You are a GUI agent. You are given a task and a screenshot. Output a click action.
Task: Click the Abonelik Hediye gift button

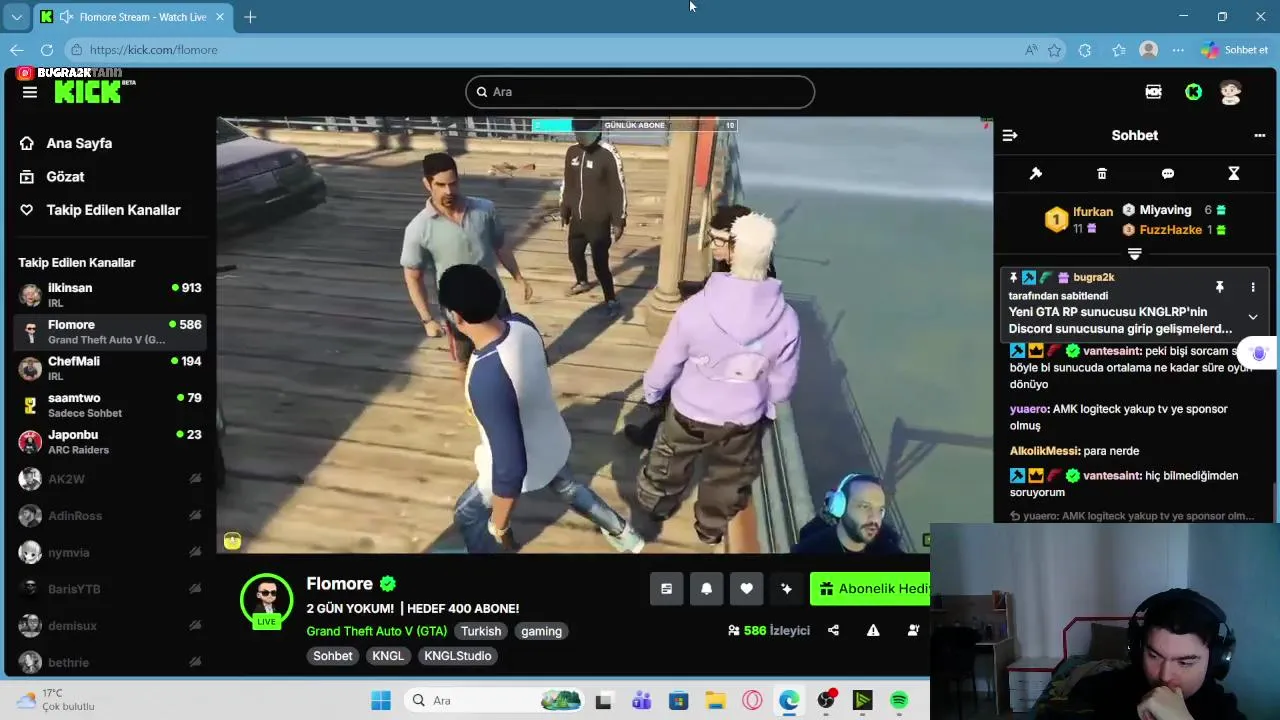click(x=870, y=589)
